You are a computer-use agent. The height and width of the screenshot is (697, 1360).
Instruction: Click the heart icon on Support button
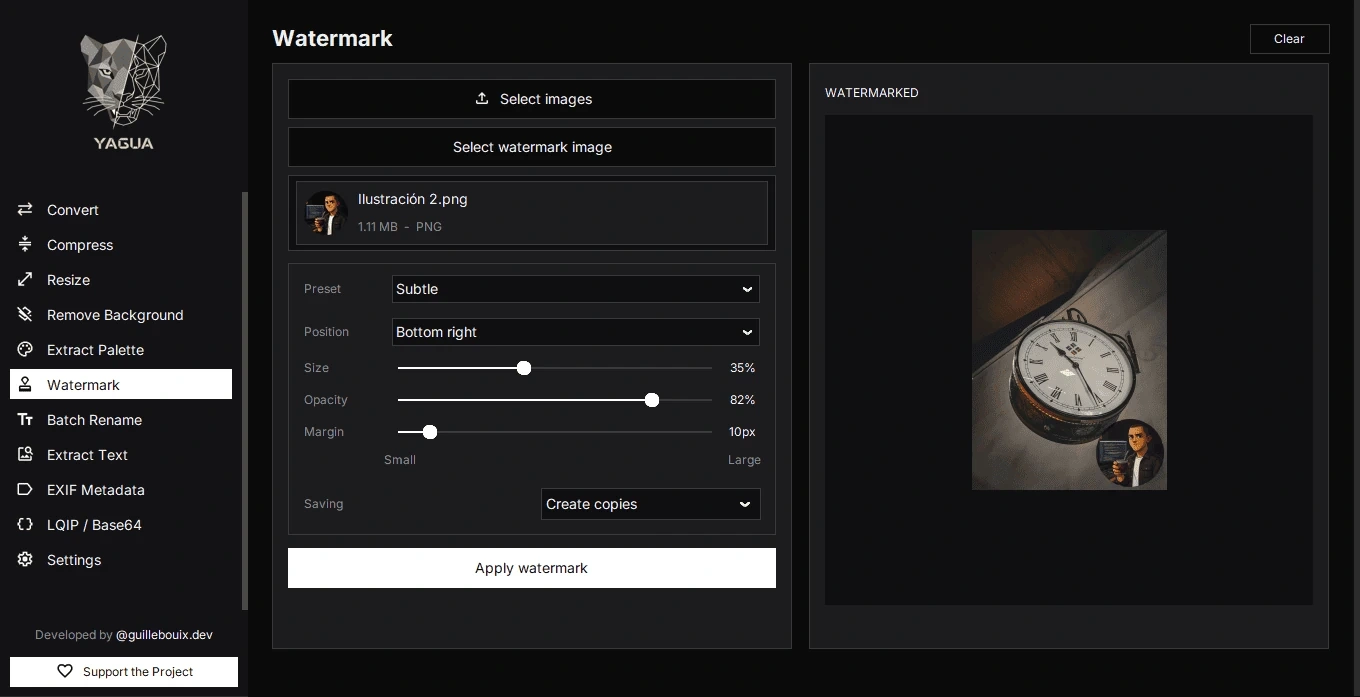[65, 672]
